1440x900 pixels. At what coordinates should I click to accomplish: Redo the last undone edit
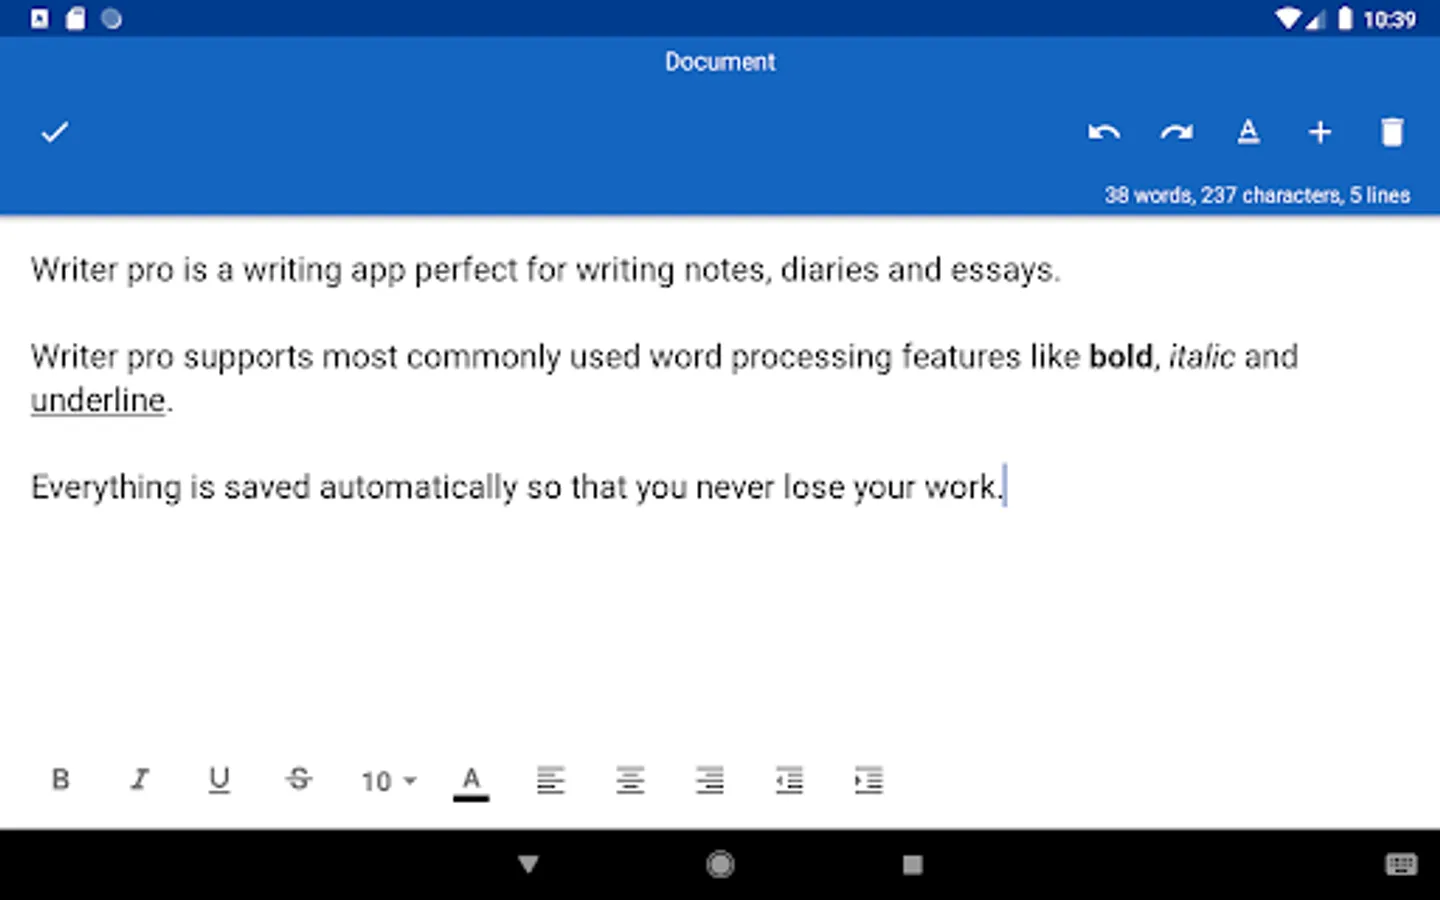tap(1177, 132)
